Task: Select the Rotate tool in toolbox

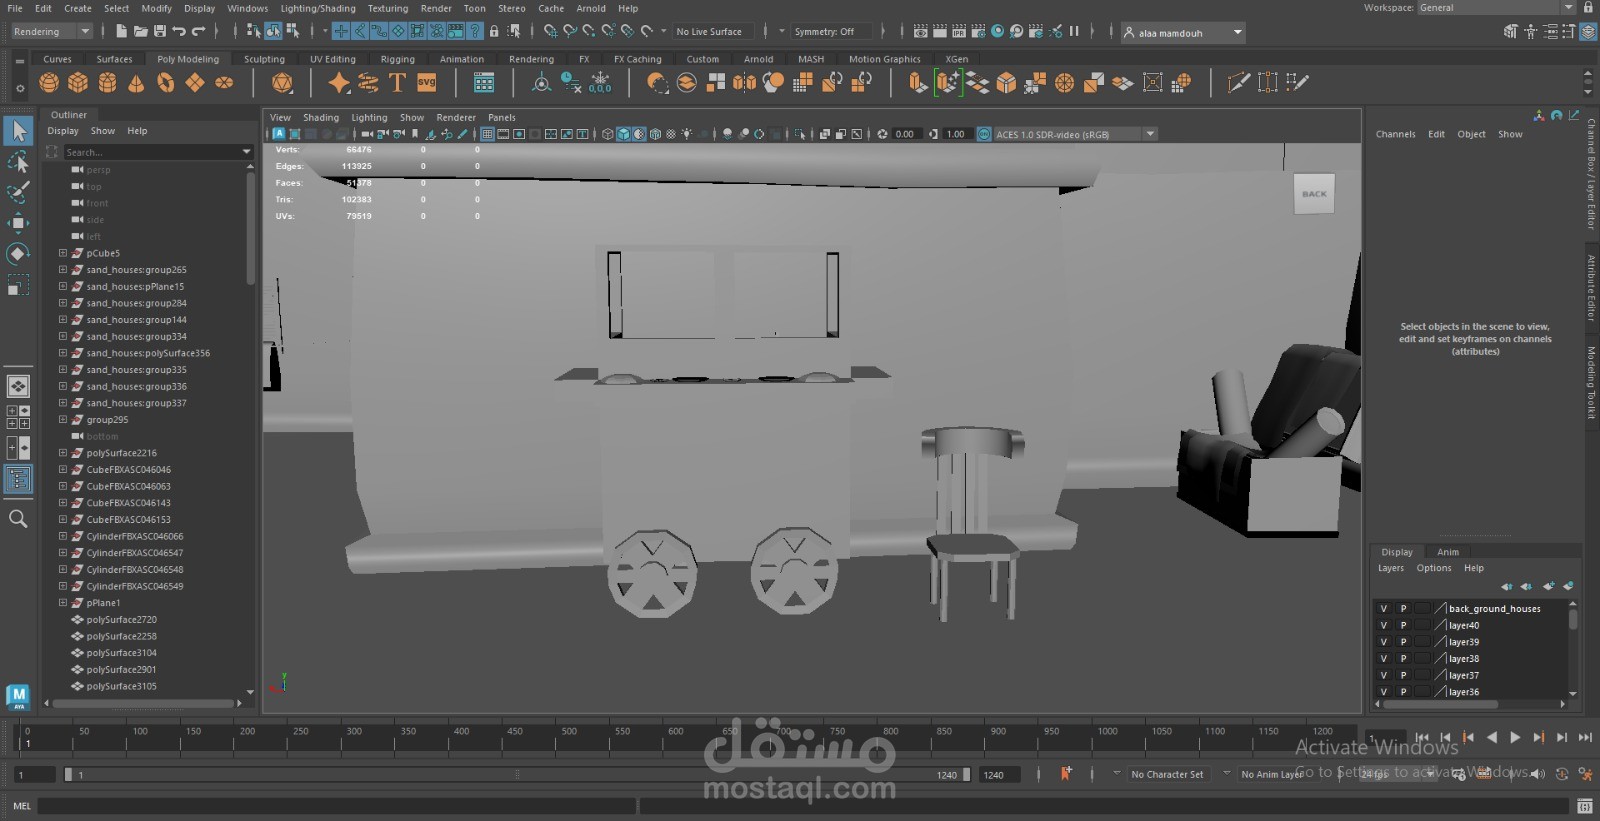Action: [x=18, y=254]
